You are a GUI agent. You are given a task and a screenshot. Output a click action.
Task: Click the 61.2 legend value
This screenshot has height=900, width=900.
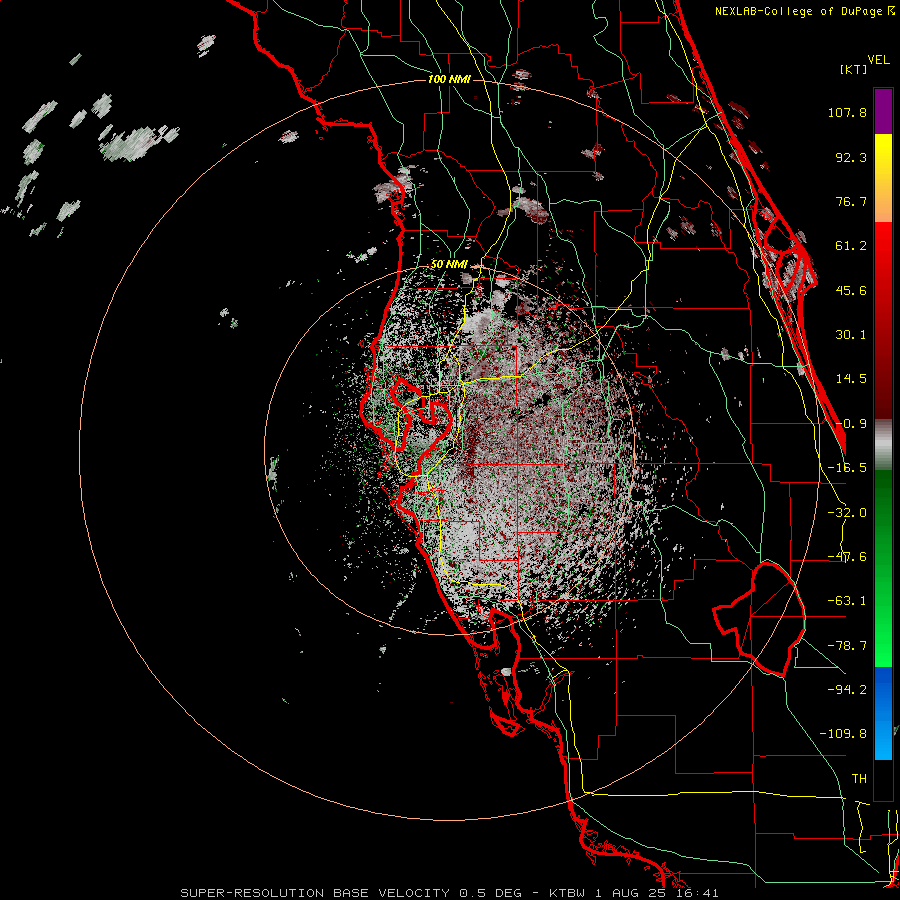pyautogui.click(x=851, y=246)
